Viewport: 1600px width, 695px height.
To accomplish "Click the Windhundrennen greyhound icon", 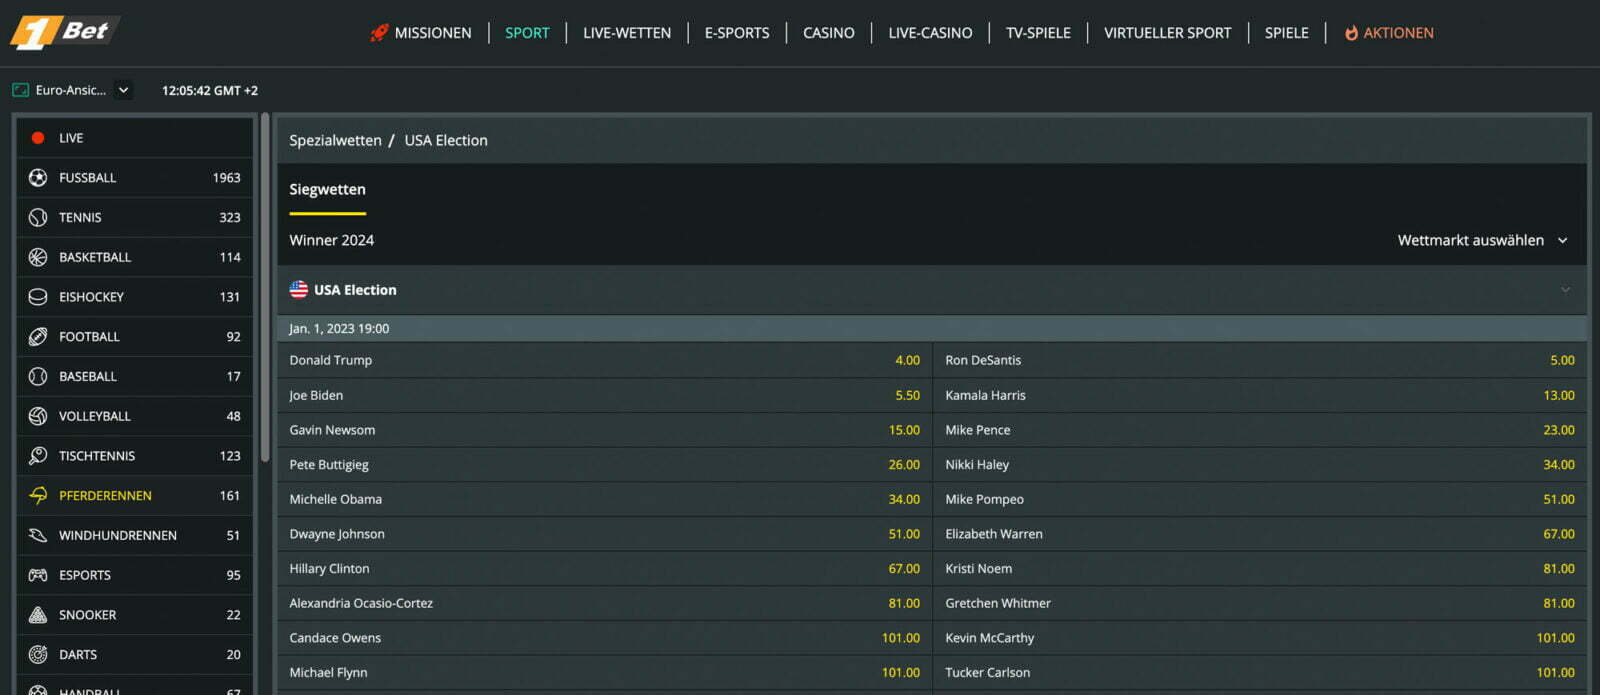I will pos(38,535).
